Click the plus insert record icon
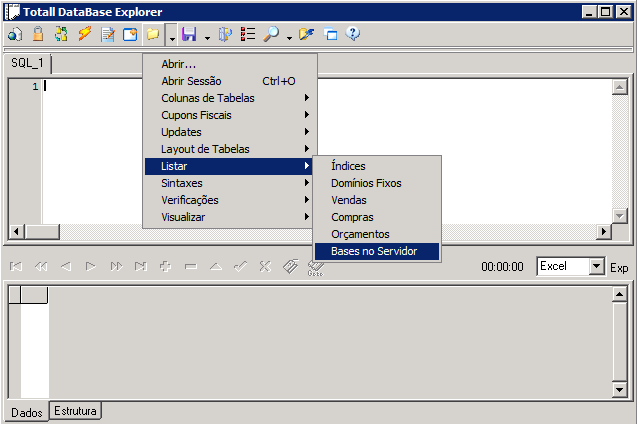This screenshot has height=424, width=637. click(165, 266)
